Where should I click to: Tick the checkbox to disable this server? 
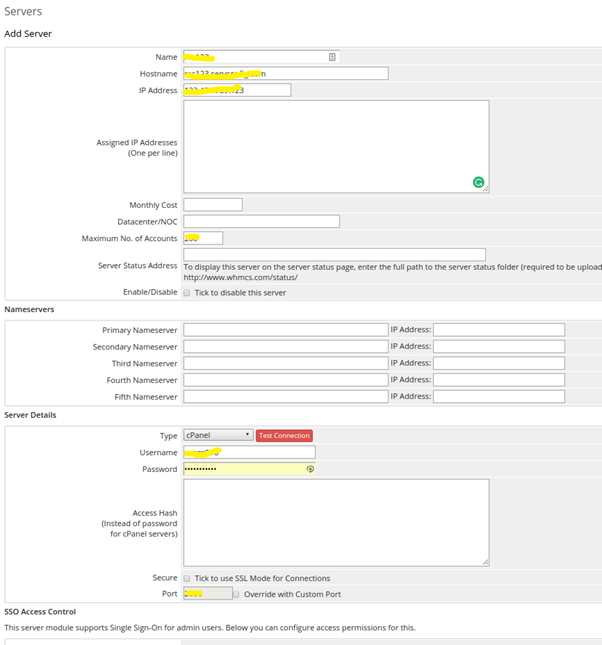[187, 293]
